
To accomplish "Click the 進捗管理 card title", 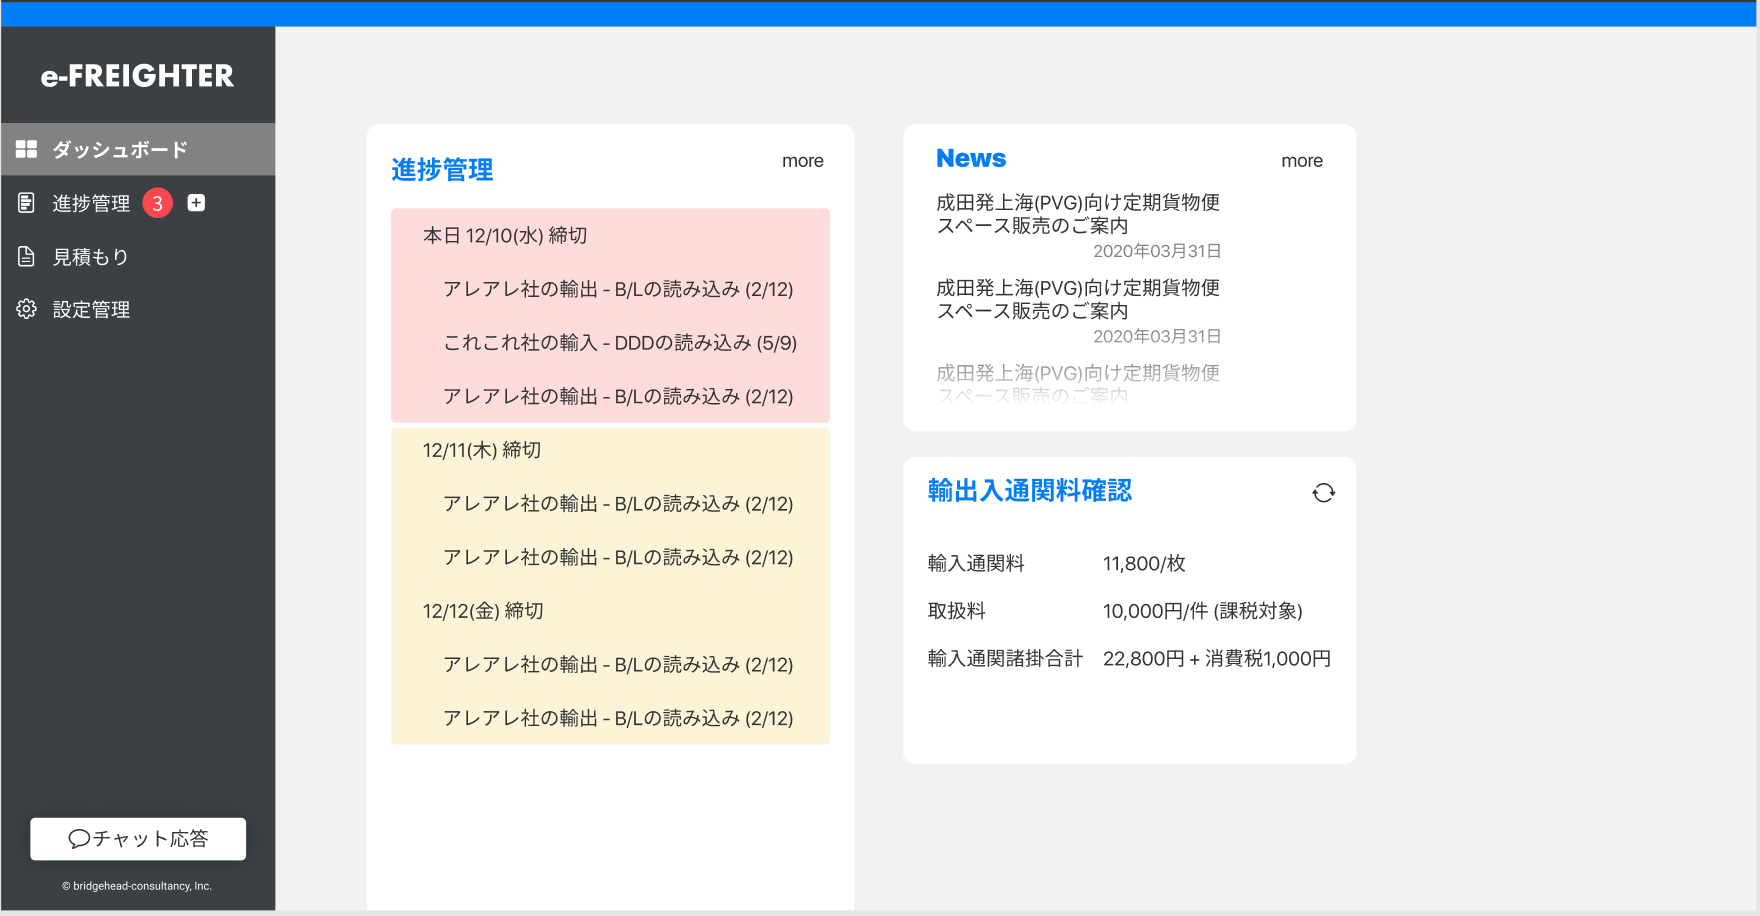I will pyautogui.click(x=442, y=170).
